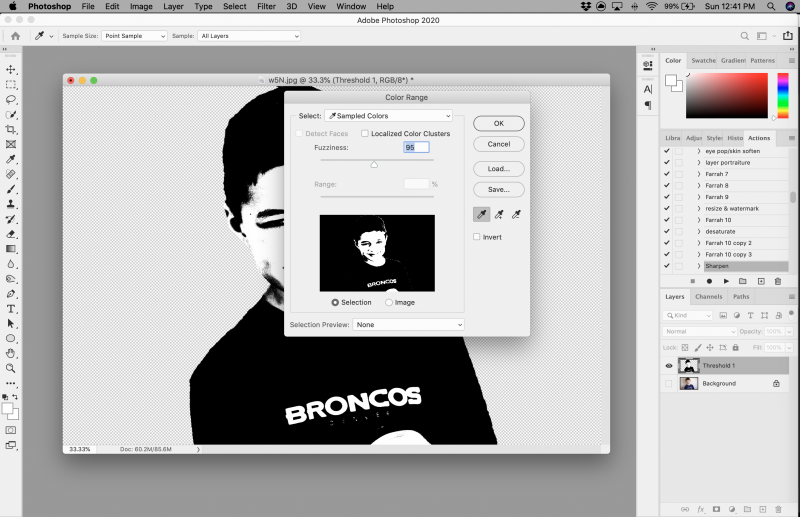Expand the Farrah 10 copy 2 action
The height and width of the screenshot is (517, 800).
click(699, 243)
